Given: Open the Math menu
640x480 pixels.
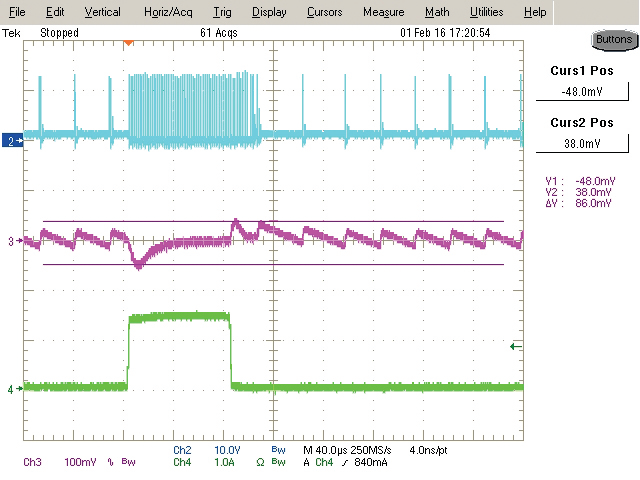Looking at the screenshot, I should click(436, 12).
